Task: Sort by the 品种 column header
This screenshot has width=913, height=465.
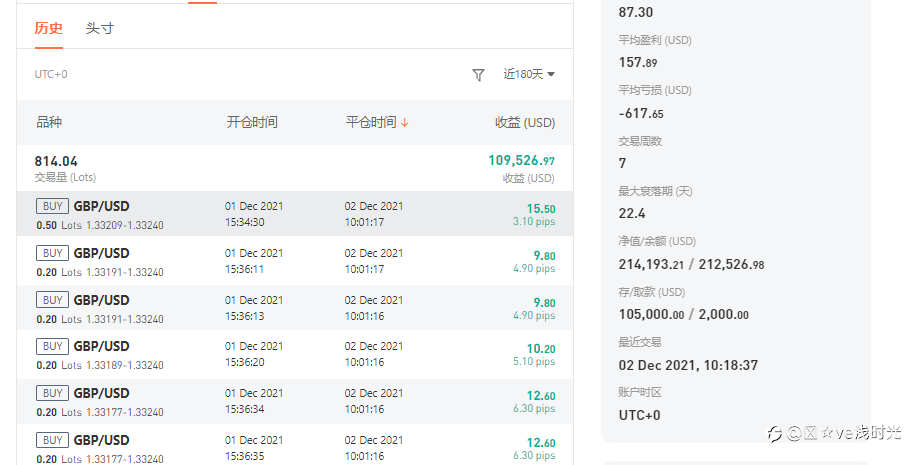Action: [49, 122]
